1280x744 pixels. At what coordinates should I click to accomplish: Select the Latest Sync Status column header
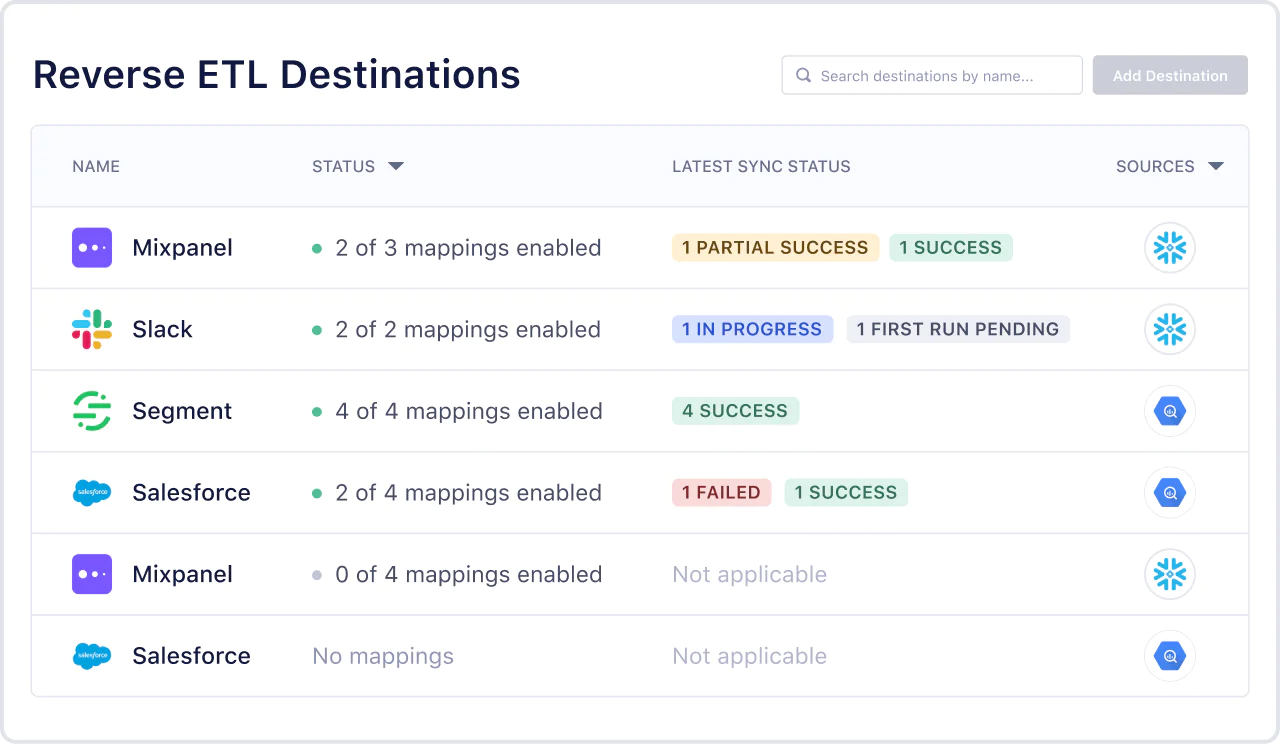pyautogui.click(x=761, y=166)
